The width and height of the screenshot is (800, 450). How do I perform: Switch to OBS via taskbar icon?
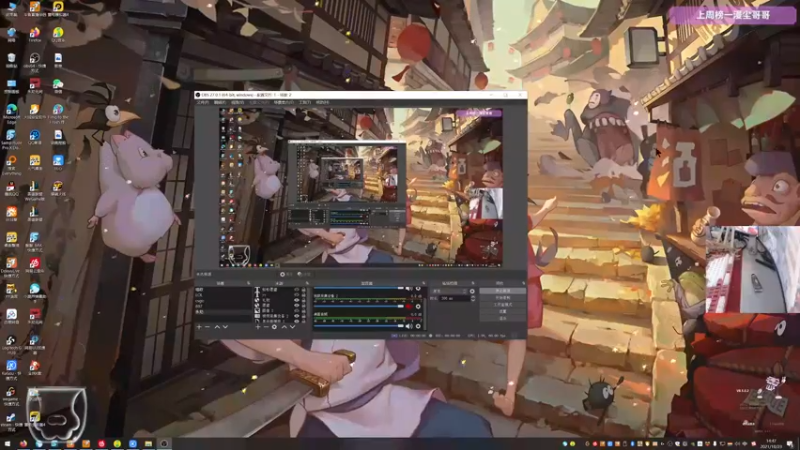[x=164, y=444]
